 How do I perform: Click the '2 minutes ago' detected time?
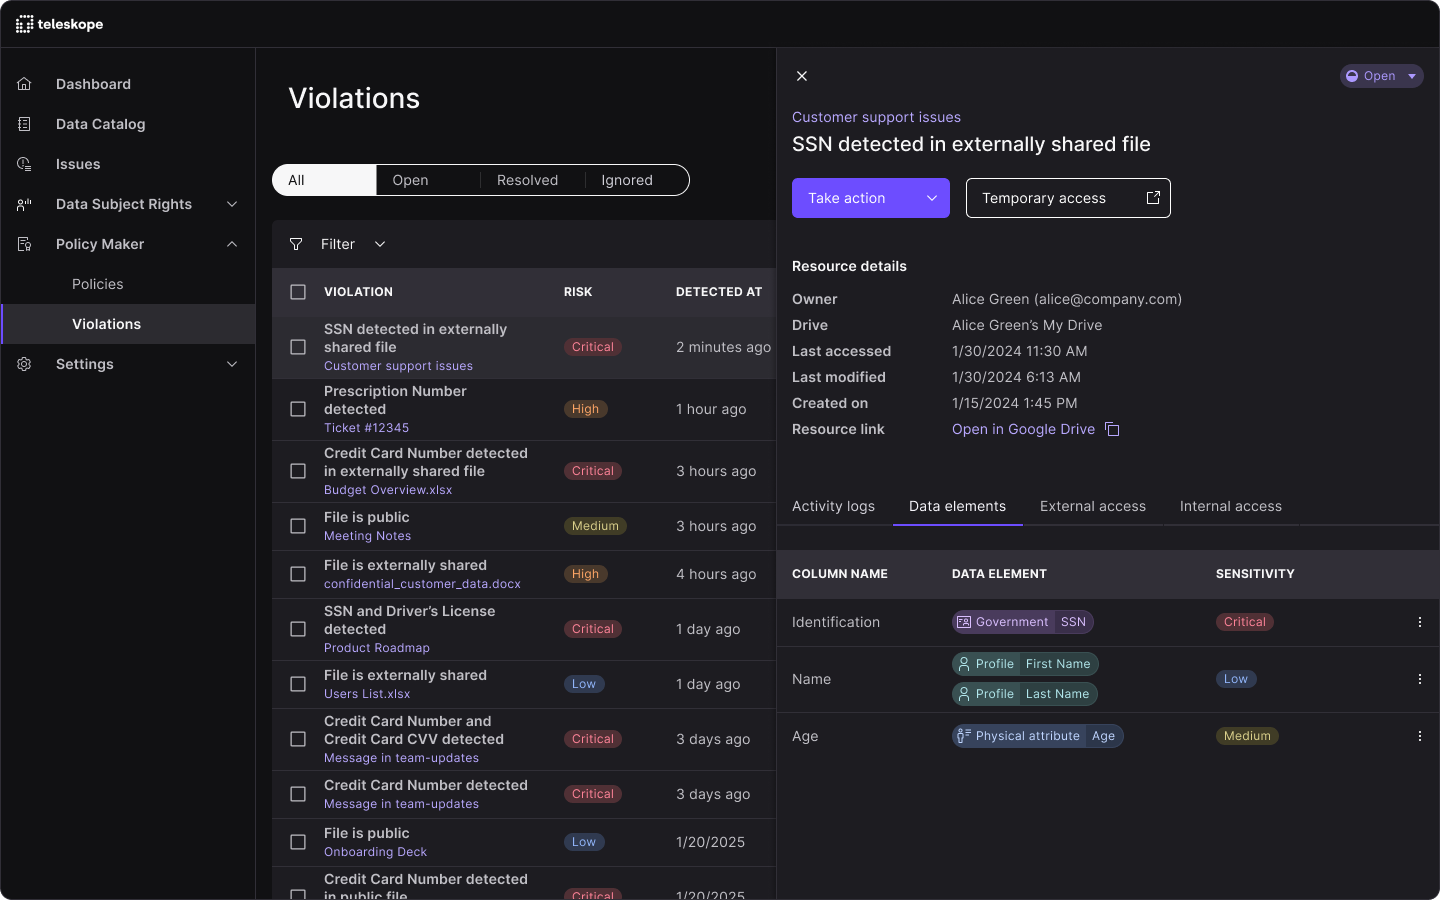pos(723,347)
